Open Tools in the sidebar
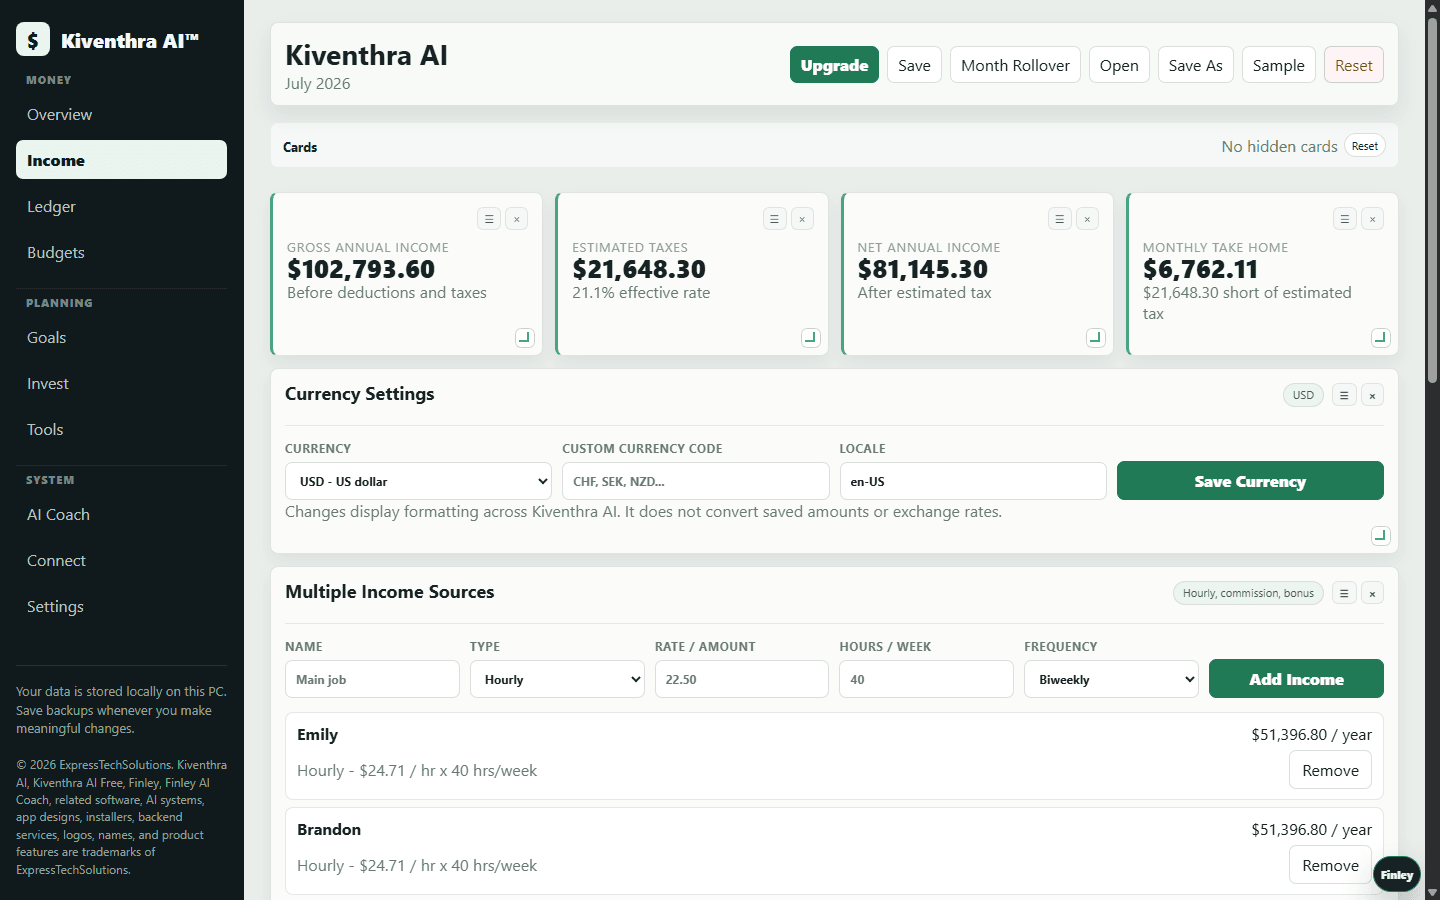Viewport: 1440px width, 900px height. (x=121, y=429)
